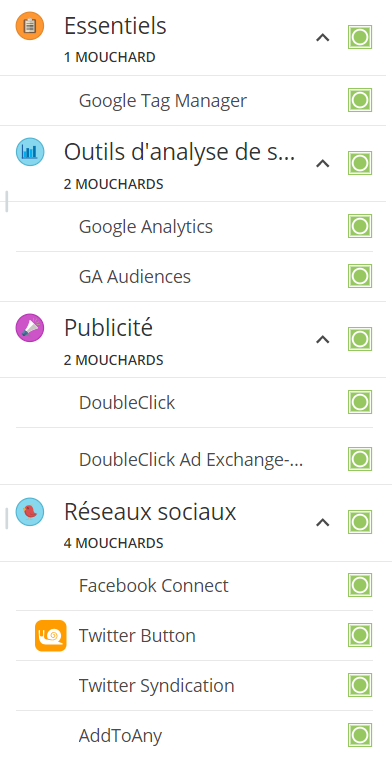
Task: Click the orange snail icon beside Twitter Button
Action: coord(50,635)
